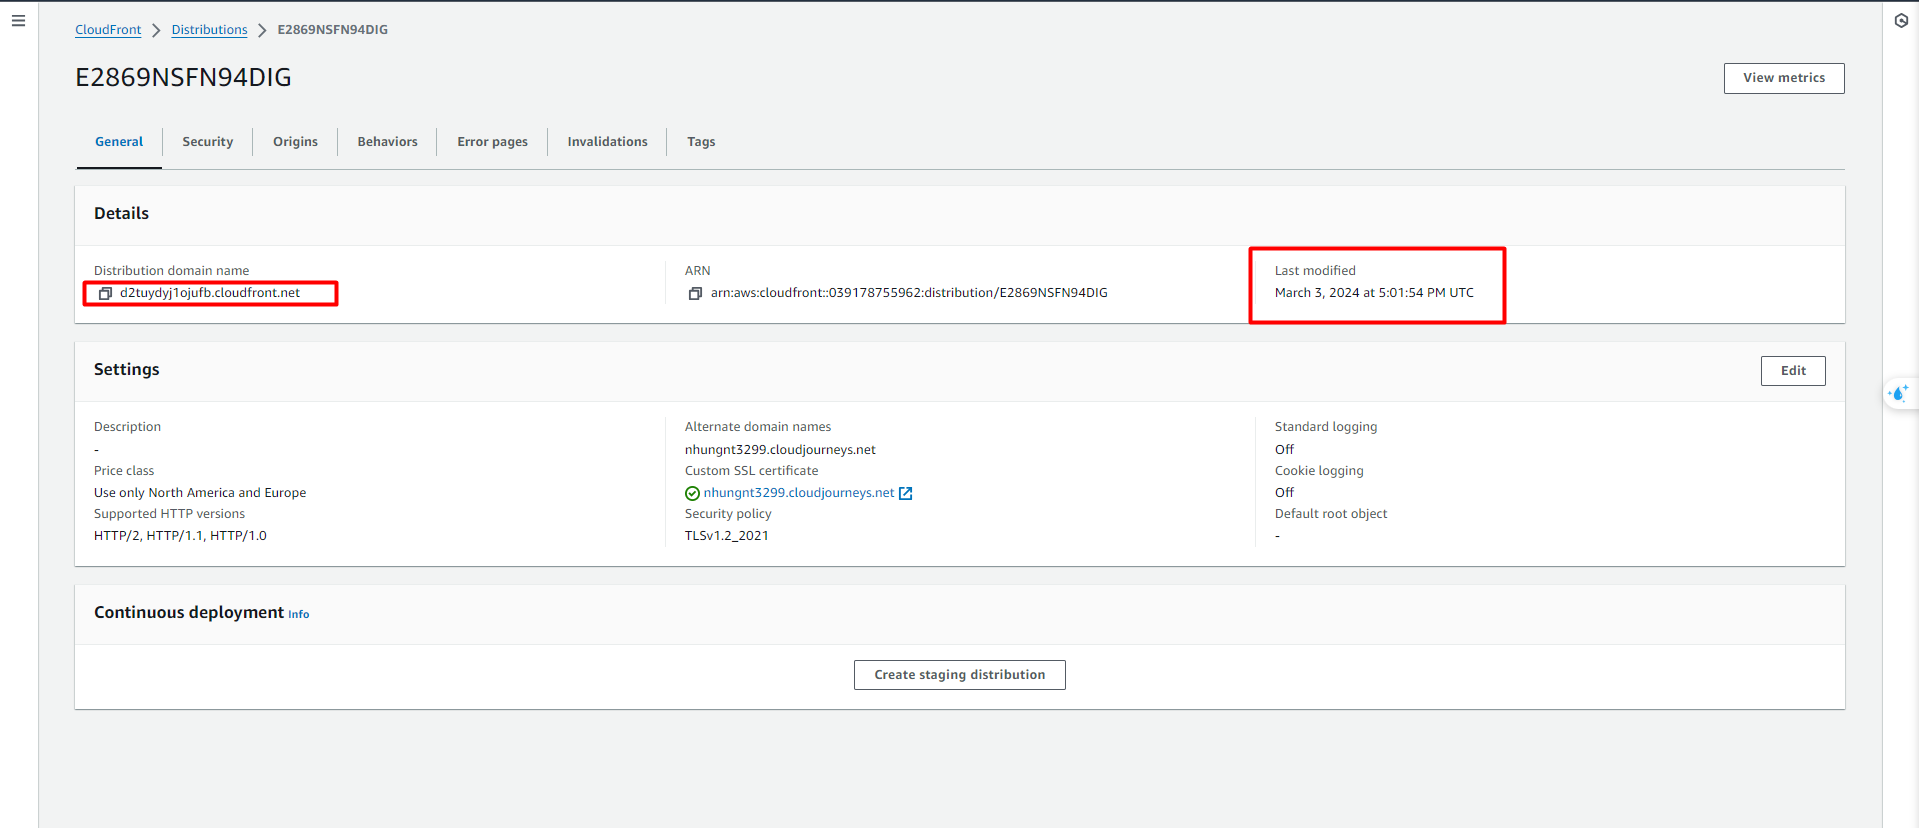
Task: Click the hexagon settings icon top right
Action: 1901,20
